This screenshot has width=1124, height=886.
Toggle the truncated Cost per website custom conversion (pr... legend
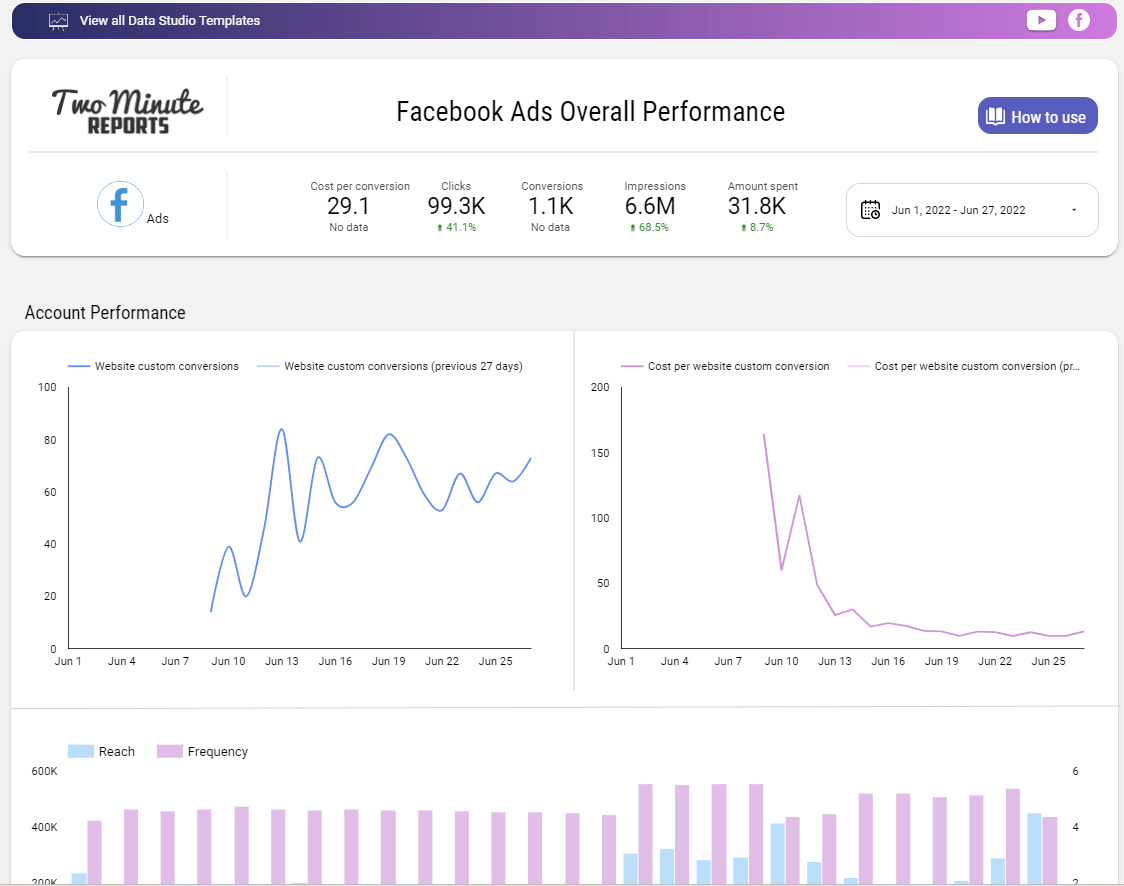pos(963,366)
